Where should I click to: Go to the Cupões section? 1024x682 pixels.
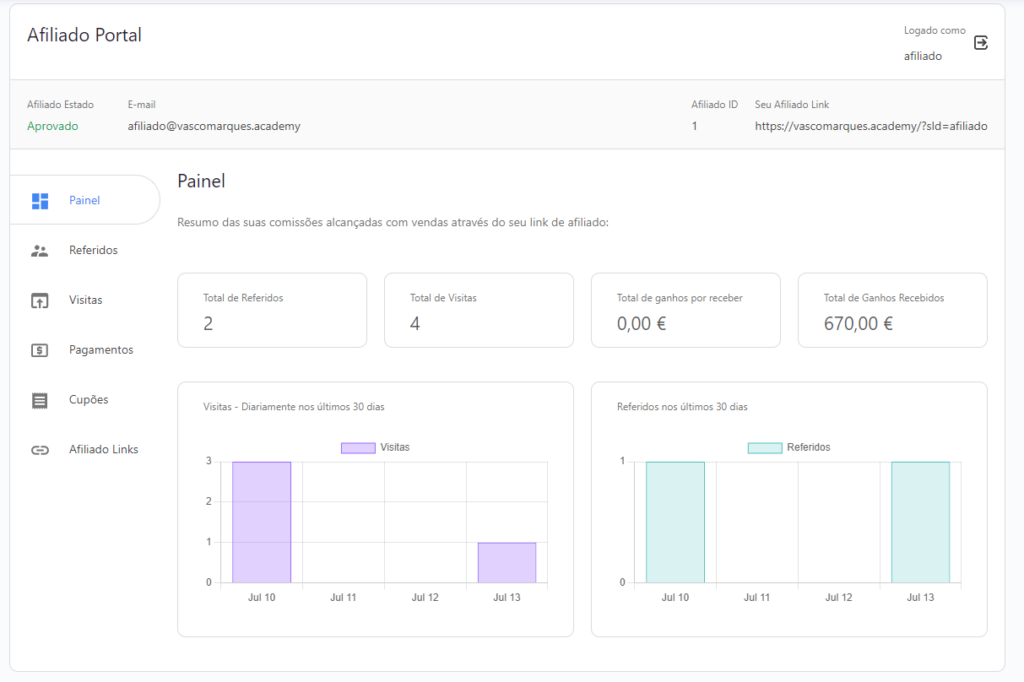click(x=88, y=400)
